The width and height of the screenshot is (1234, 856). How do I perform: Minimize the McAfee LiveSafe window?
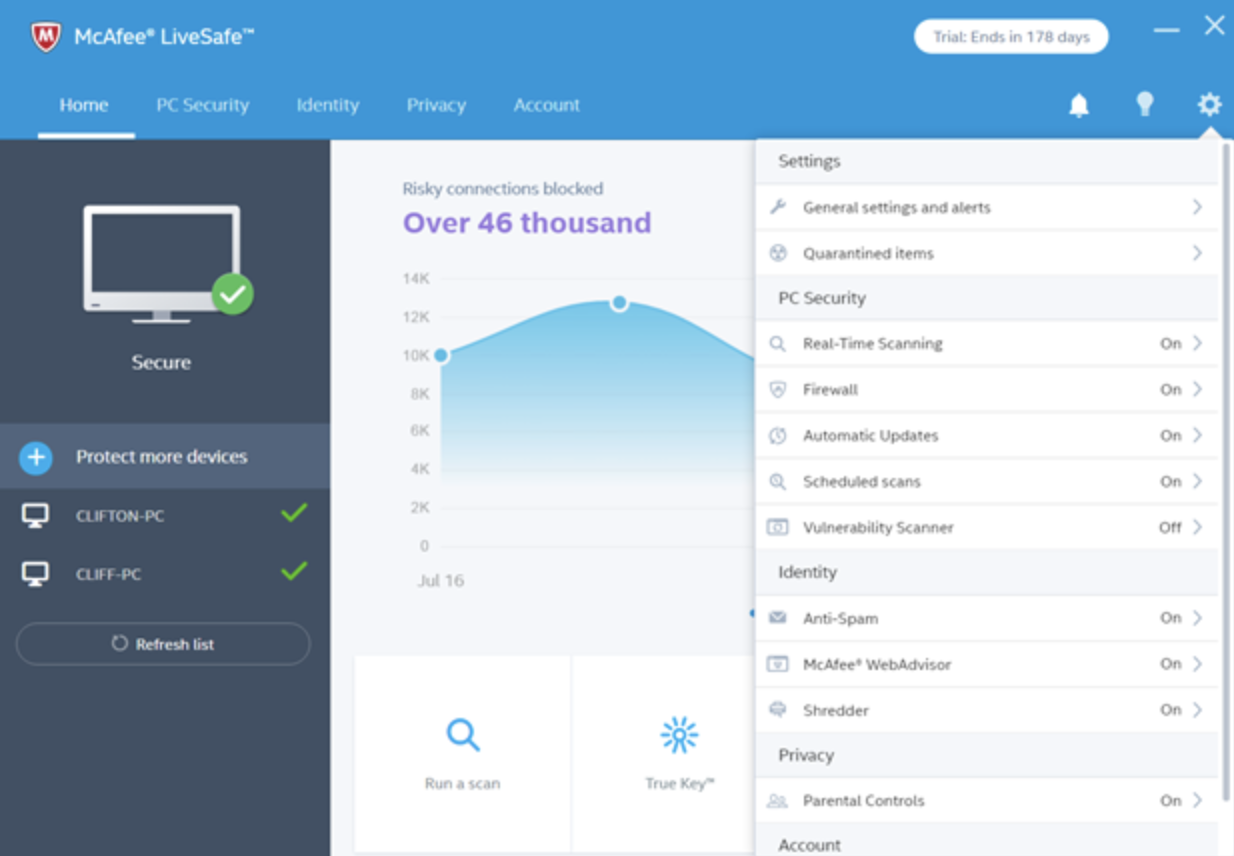tap(1166, 31)
